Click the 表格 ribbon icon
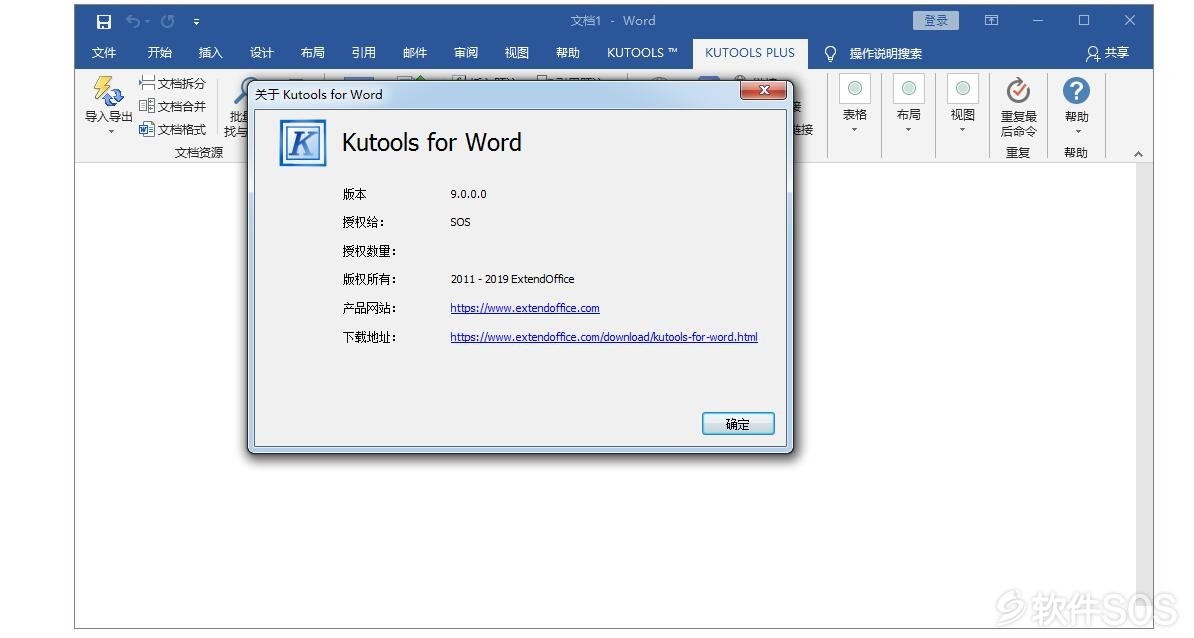Viewport: 1194px width, 638px height. click(x=854, y=88)
